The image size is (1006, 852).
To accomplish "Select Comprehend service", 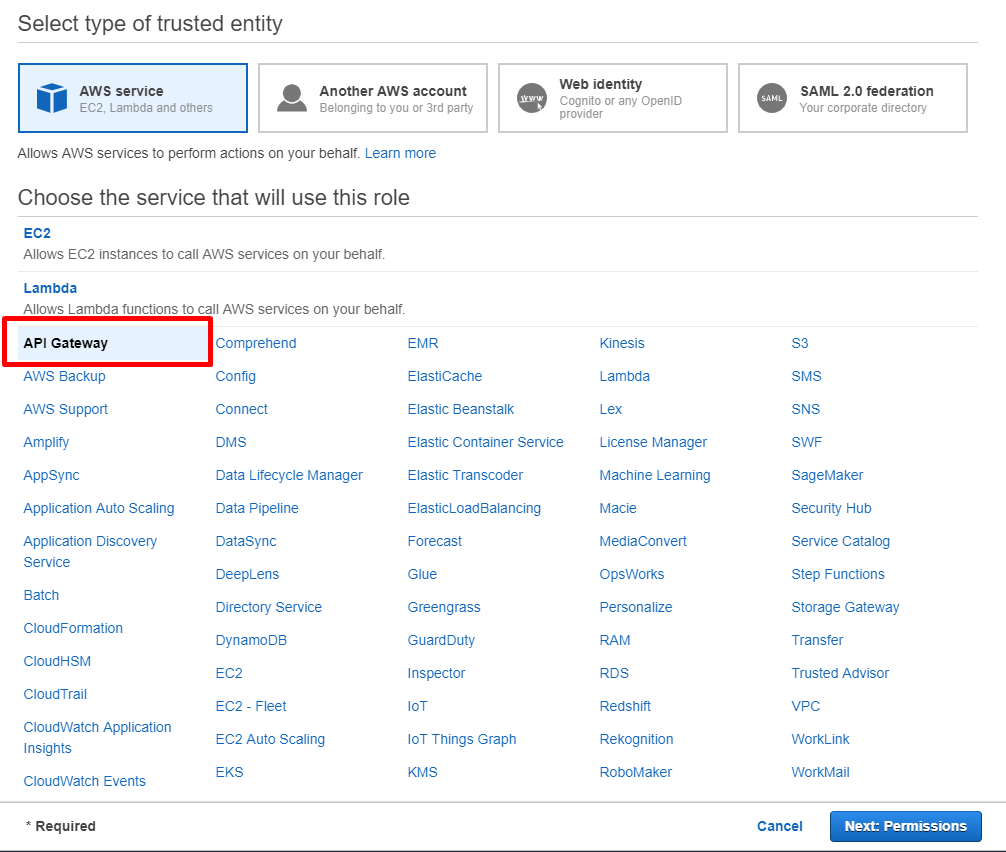I will pos(256,343).
